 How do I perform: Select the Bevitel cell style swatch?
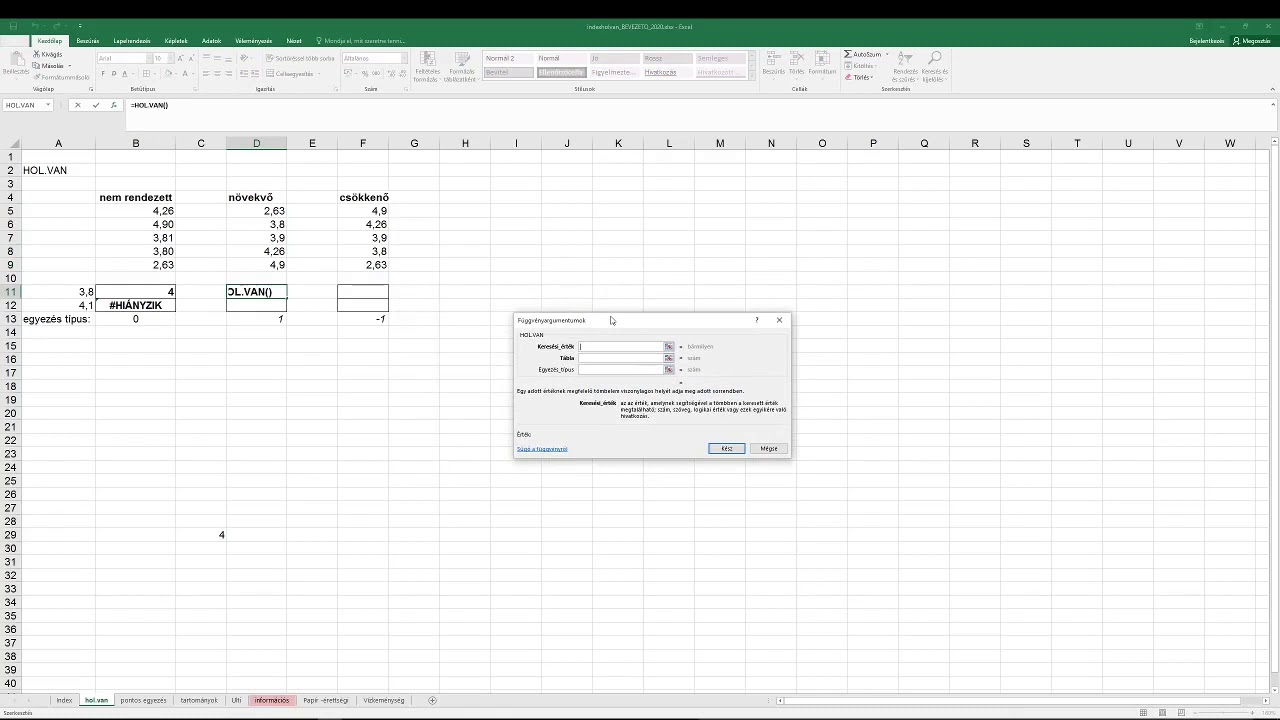coord(509,73)
